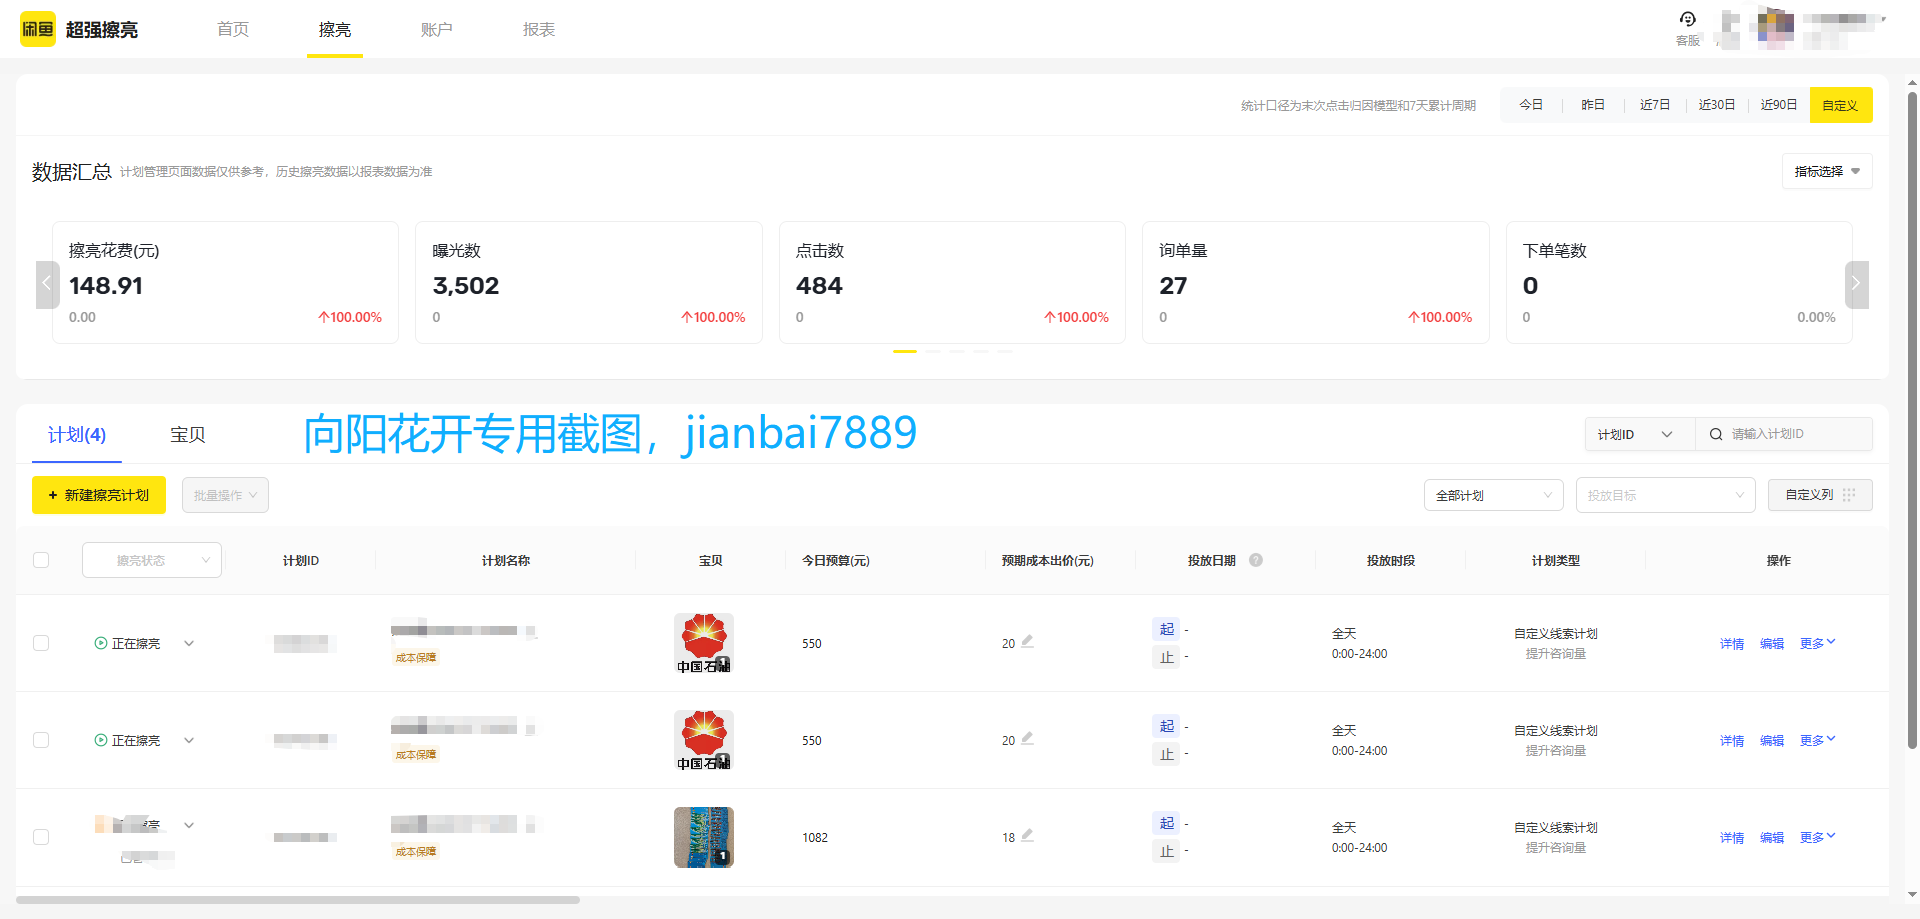Click 起 start date icon in first row
The image size is (1920, 919).
(x=1166, y=629)
